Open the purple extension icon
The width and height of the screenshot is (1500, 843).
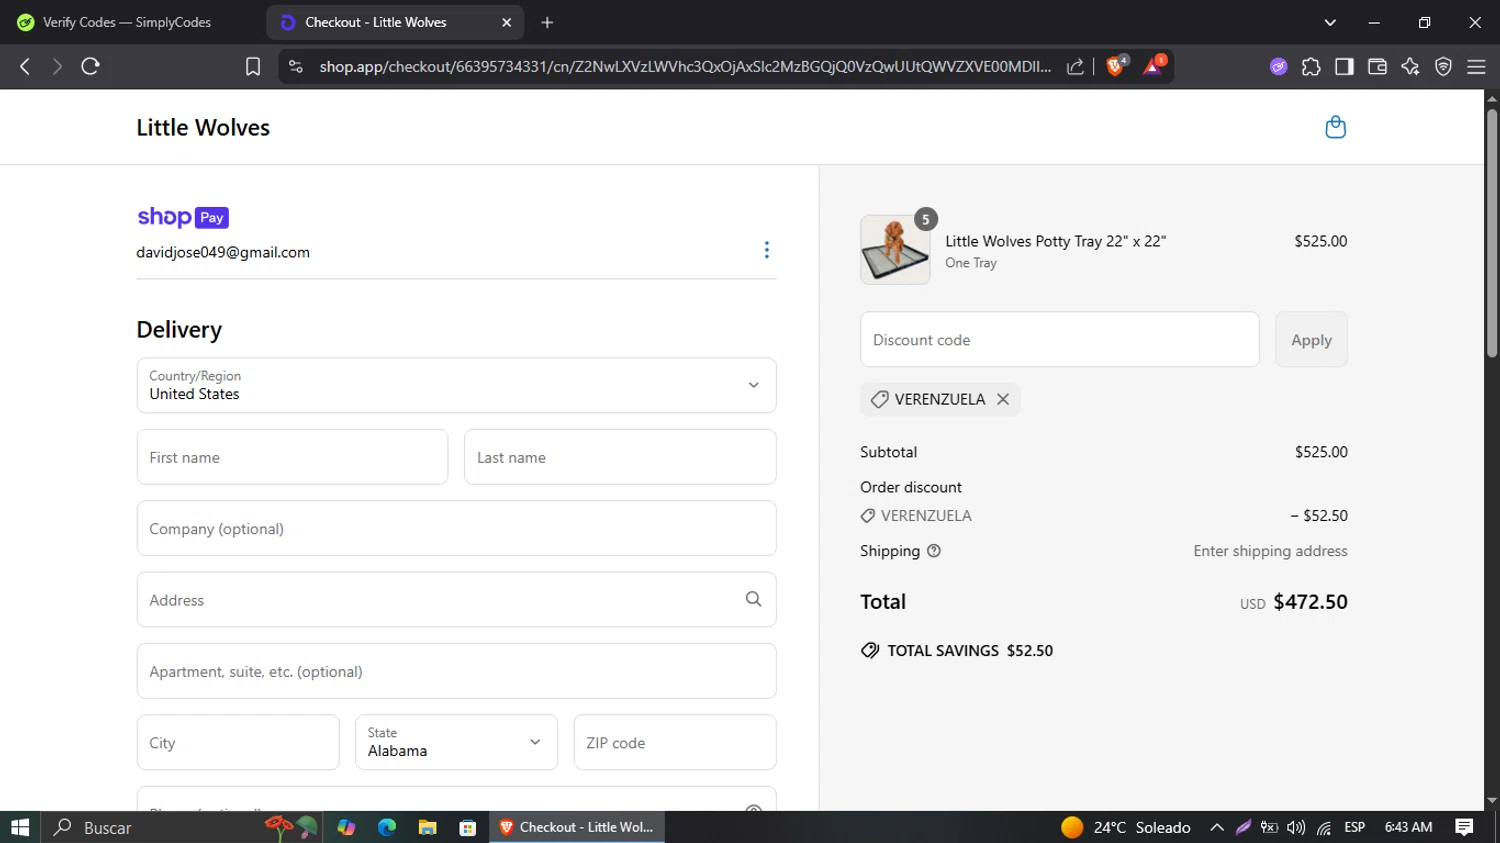(x=1278, y=66)
